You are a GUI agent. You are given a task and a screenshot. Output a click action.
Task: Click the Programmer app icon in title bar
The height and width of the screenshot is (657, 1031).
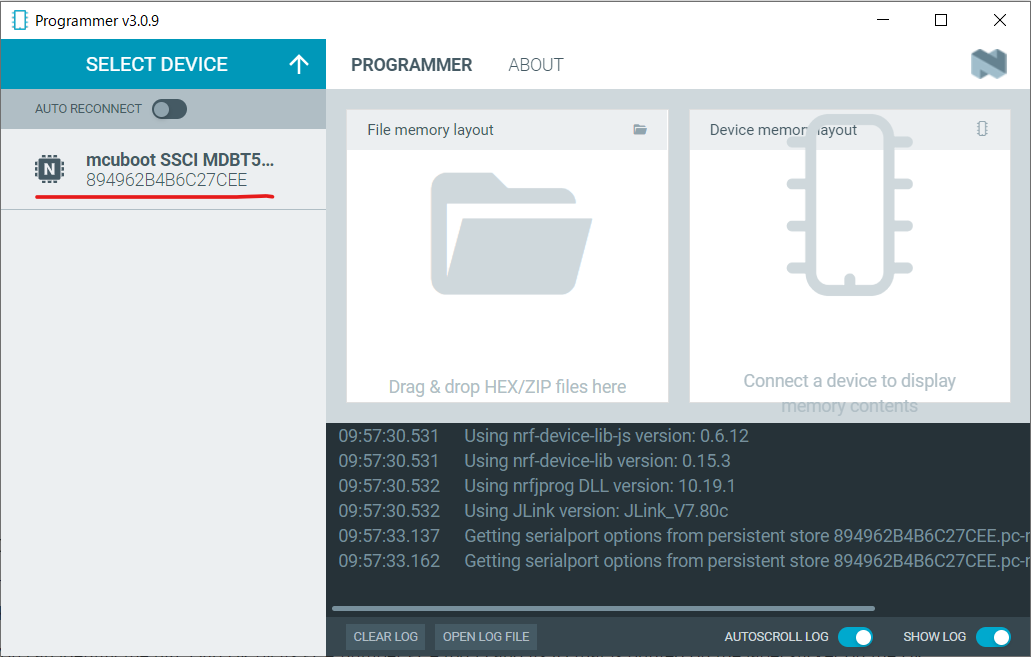pyautogui.click(x=19, y=20)
